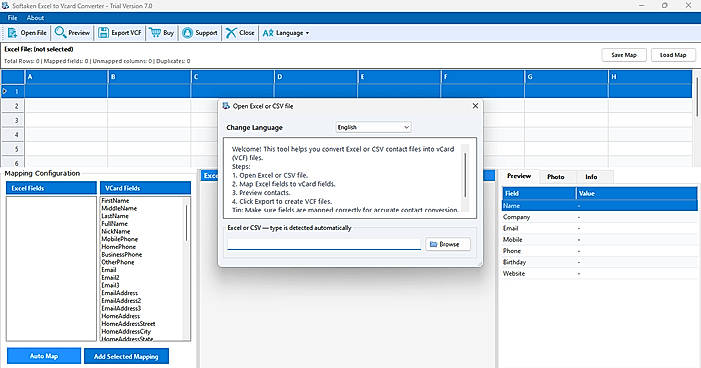Image resolution: width=701 pixels, height=368 pixels.
Task: Select the Website row in preview table
Action: [599, 273]
